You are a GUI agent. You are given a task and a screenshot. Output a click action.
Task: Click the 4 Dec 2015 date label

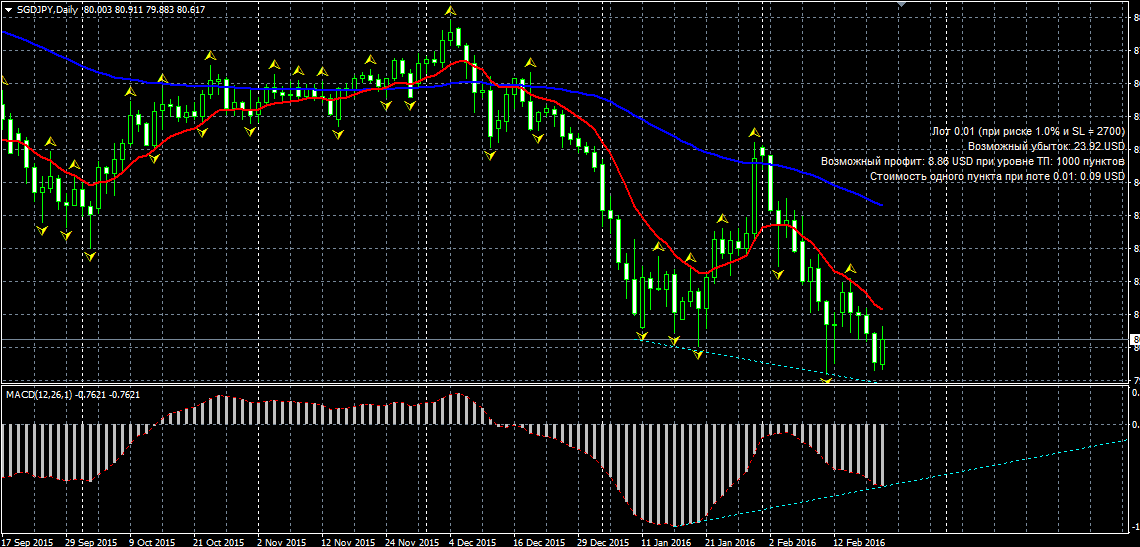pos(473,542)
